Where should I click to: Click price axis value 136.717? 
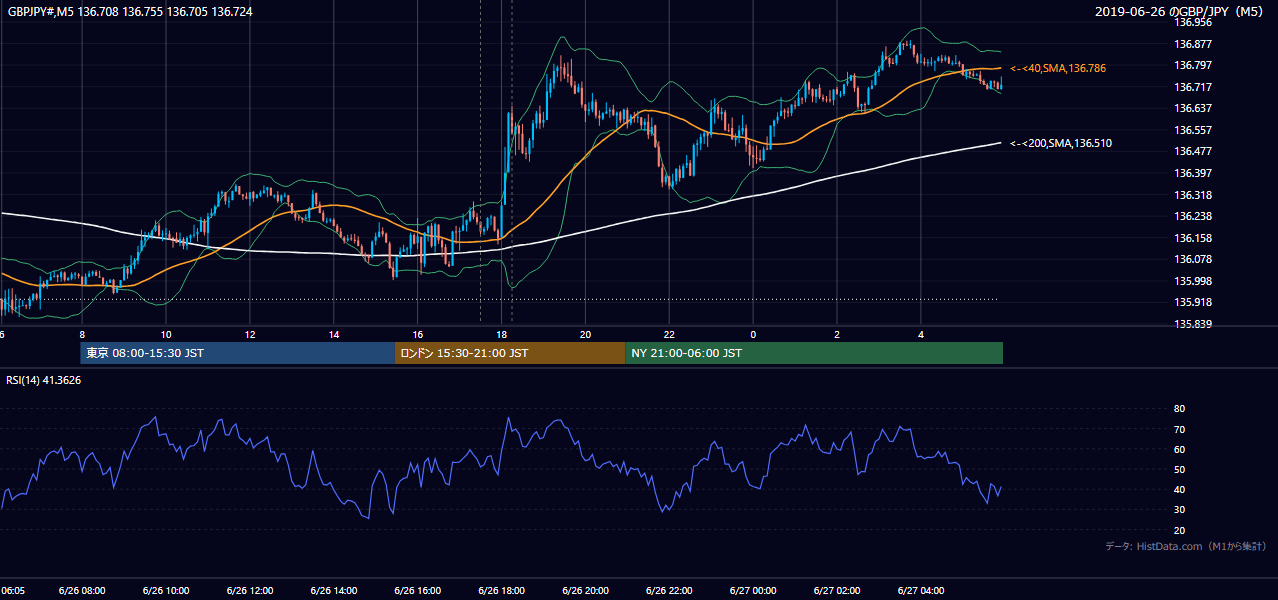1193,87
